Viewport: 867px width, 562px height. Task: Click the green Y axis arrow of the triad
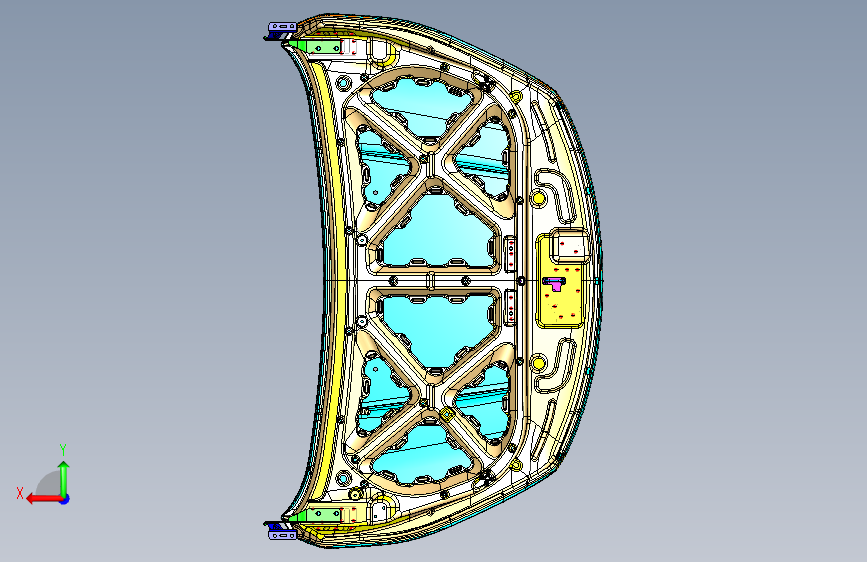(x=64, y=478)
